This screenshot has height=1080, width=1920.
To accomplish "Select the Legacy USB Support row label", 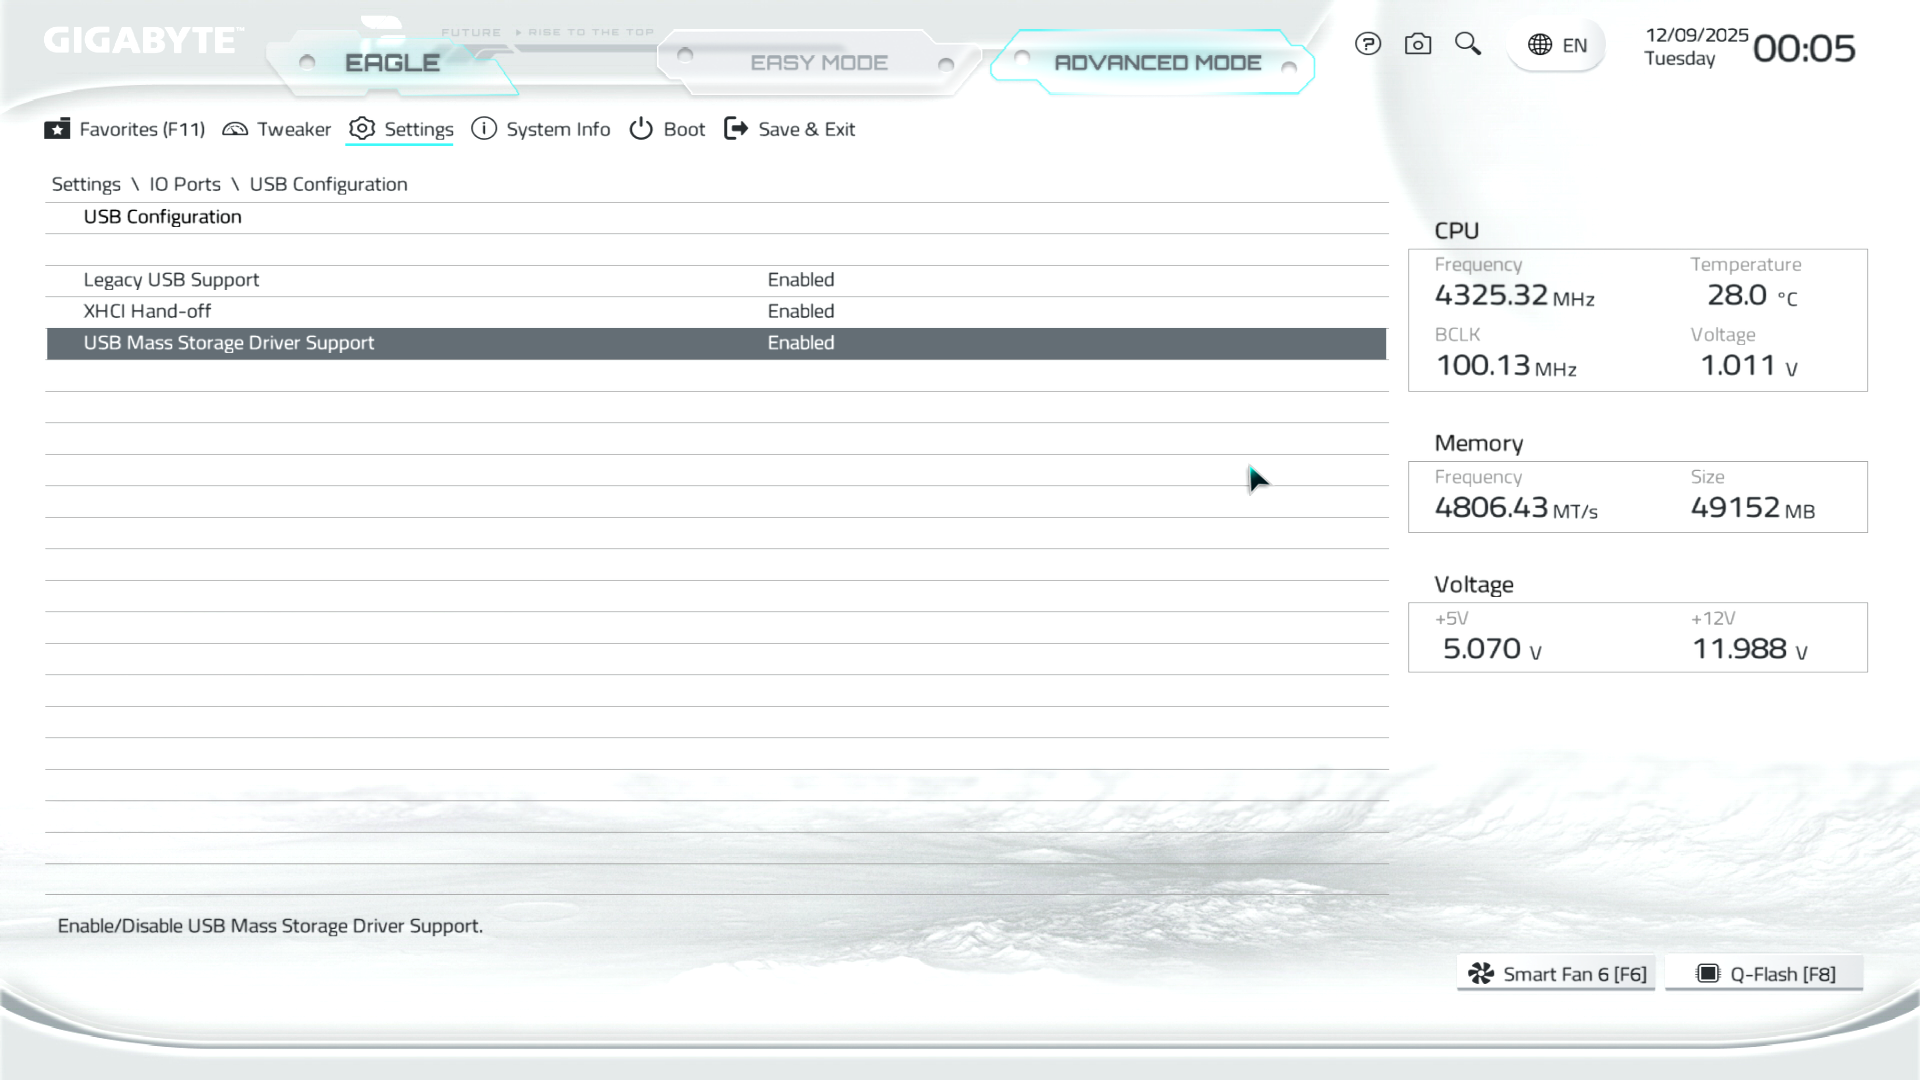I will [171, 280].
